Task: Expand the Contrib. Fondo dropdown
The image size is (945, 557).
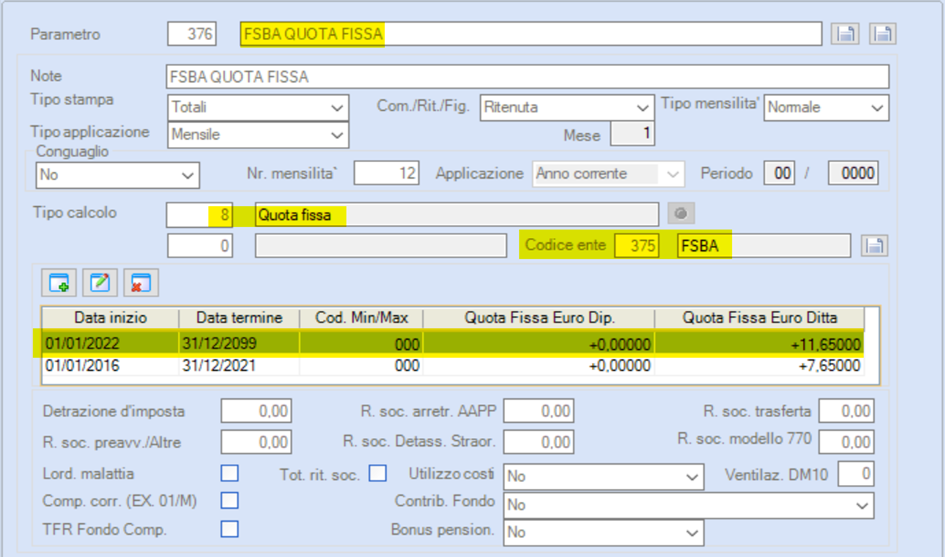Action: (688, 505)
